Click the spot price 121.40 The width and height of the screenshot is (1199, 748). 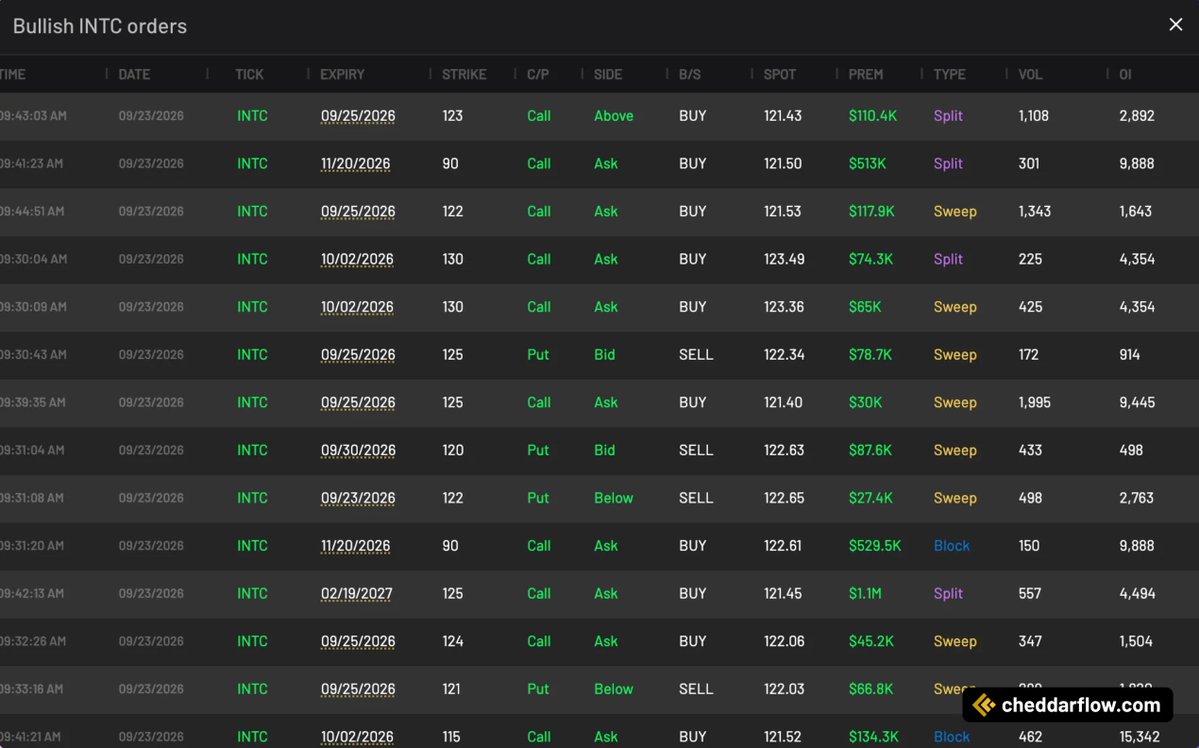[783, 402]
